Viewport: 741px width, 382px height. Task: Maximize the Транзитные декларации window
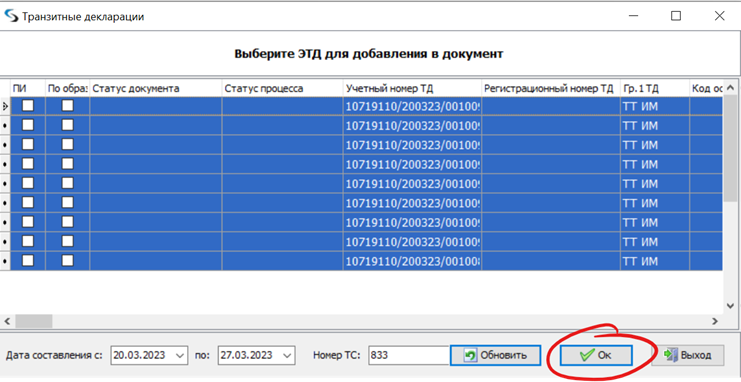click(676, 16)
